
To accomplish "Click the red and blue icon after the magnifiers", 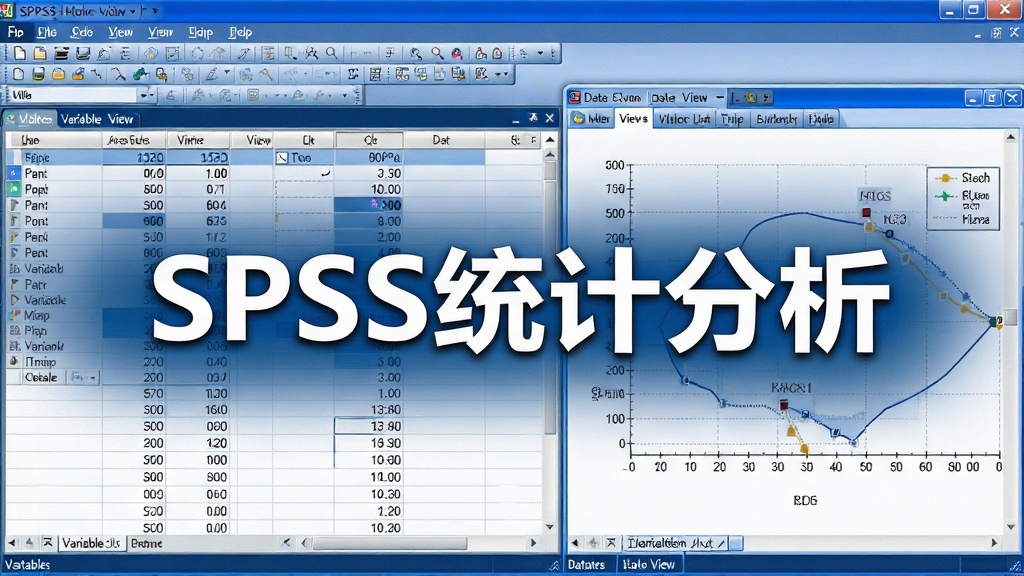I will 457,53.
